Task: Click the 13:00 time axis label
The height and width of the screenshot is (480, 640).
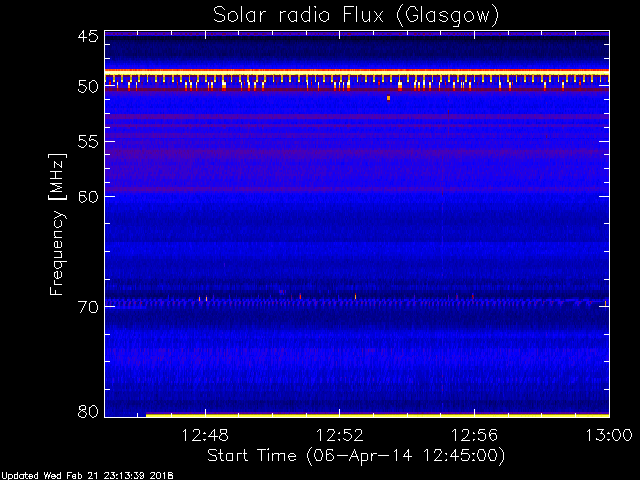Action: (609, 435)
